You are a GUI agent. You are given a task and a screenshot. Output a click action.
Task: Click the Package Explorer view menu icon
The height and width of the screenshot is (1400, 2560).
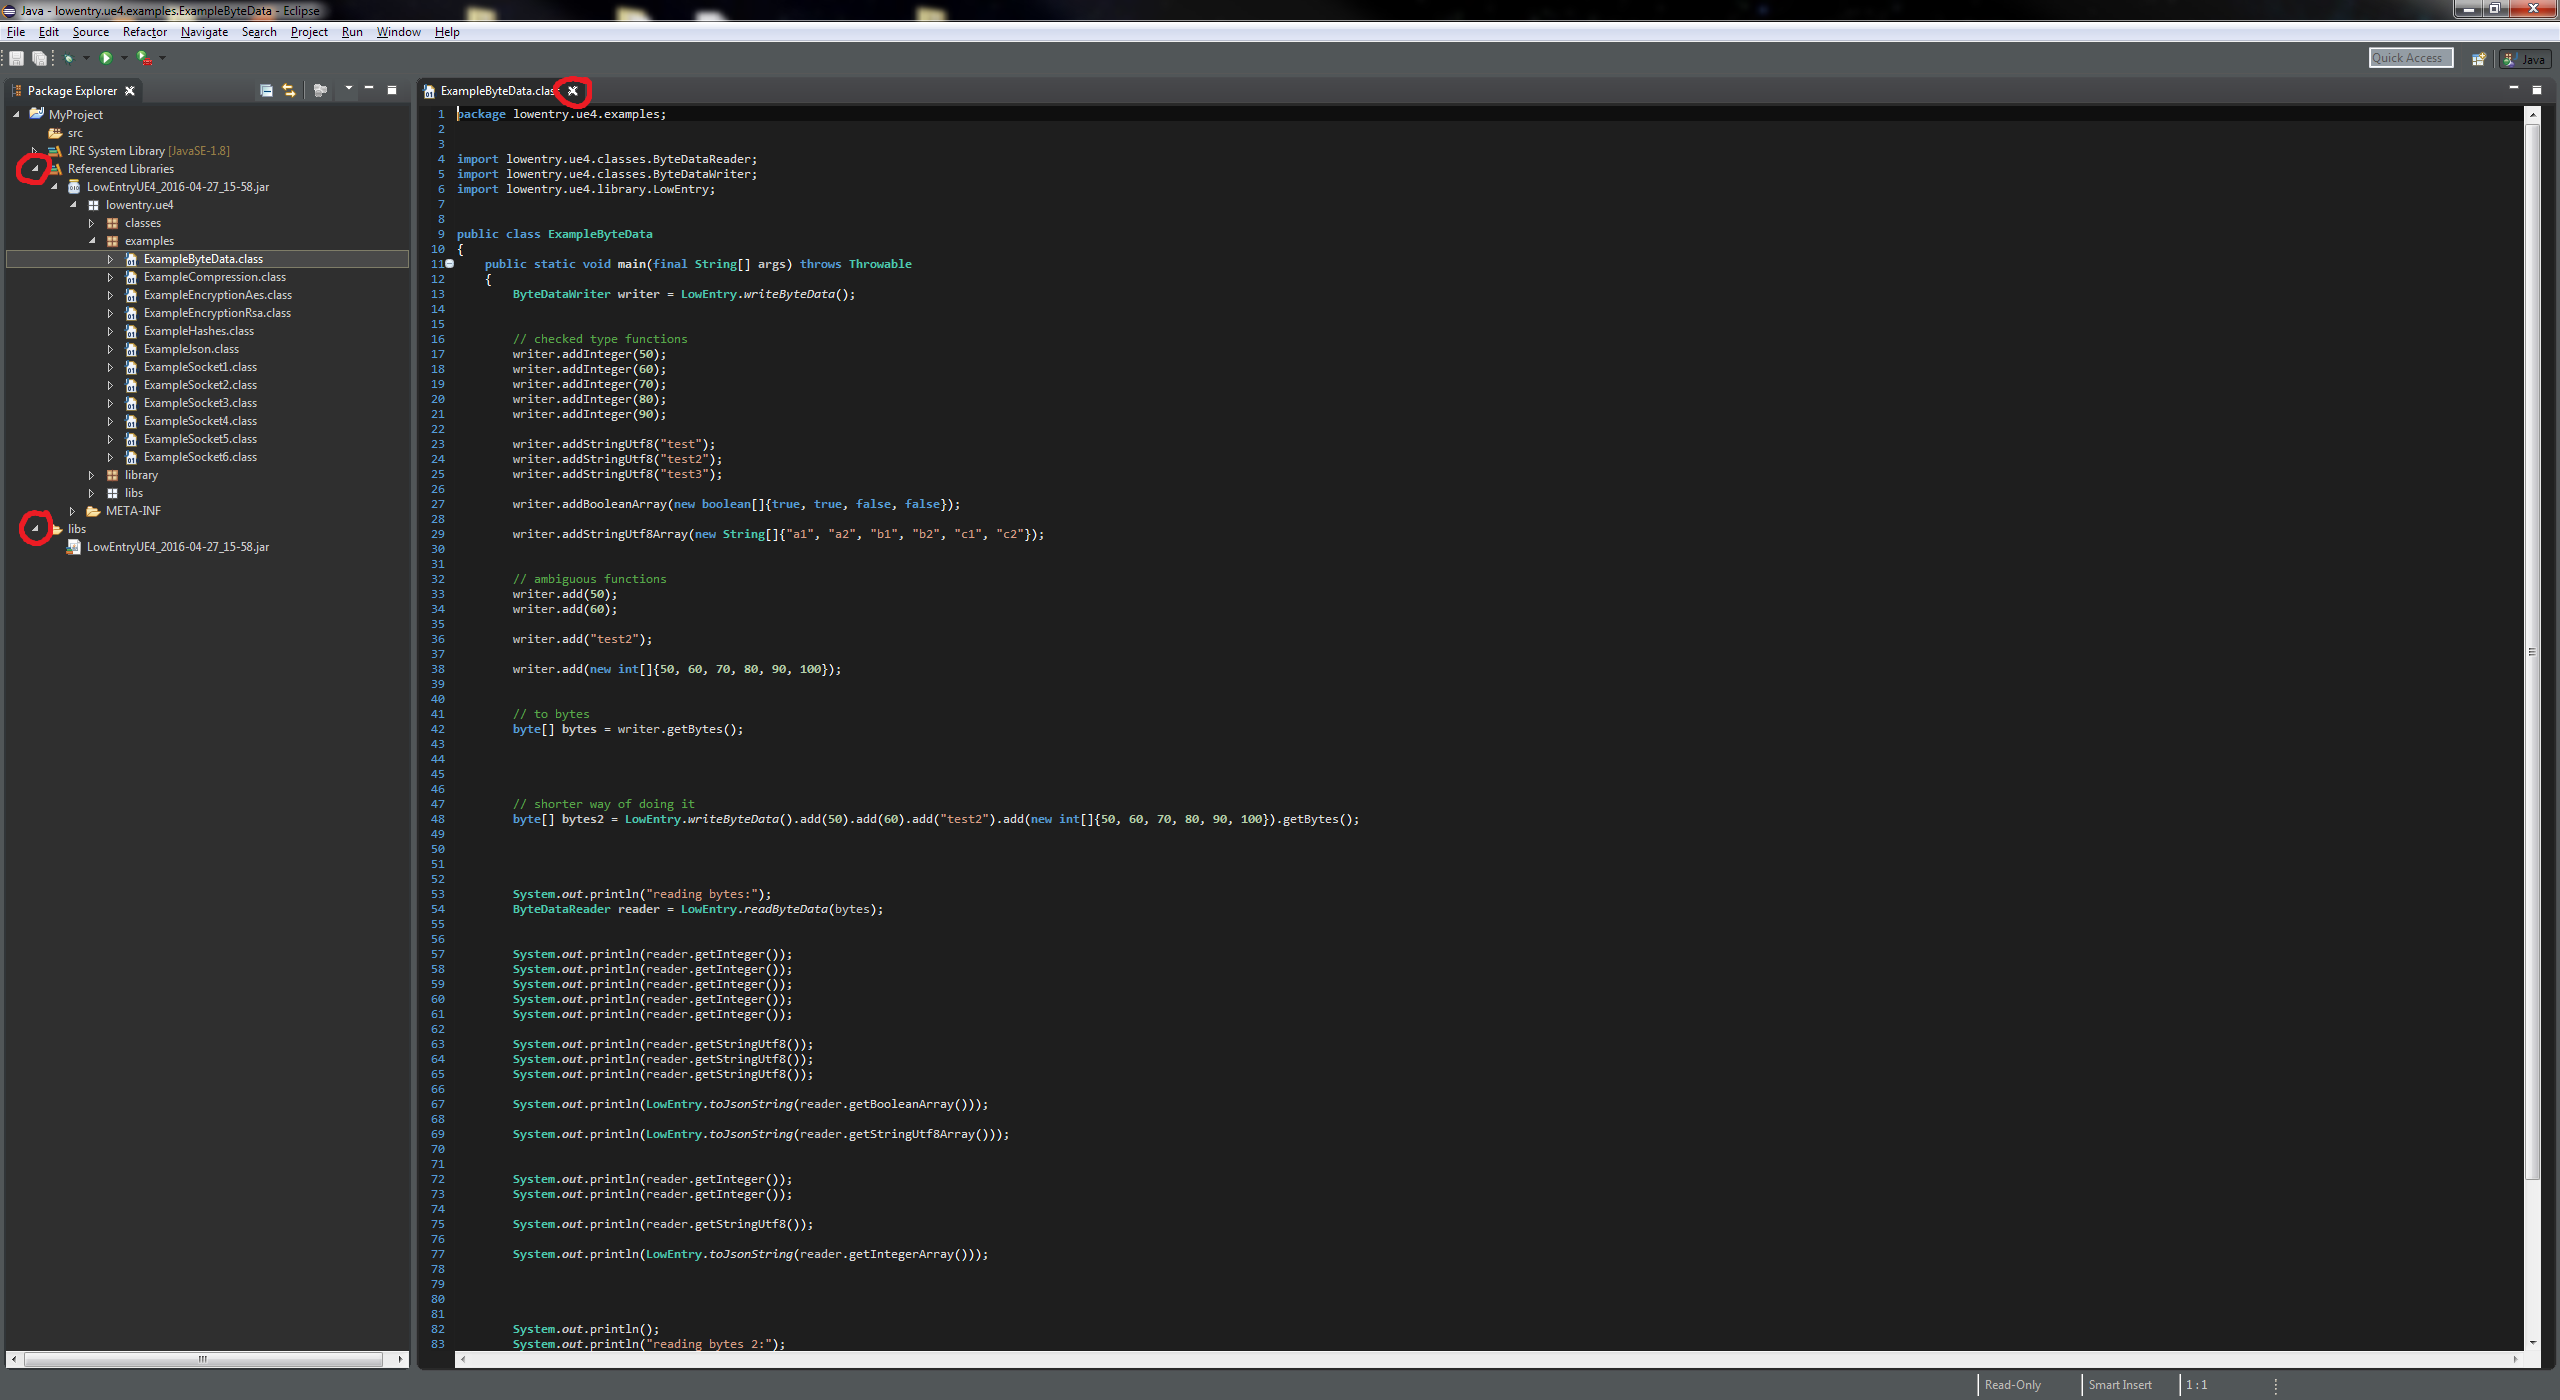coord(349,90)
